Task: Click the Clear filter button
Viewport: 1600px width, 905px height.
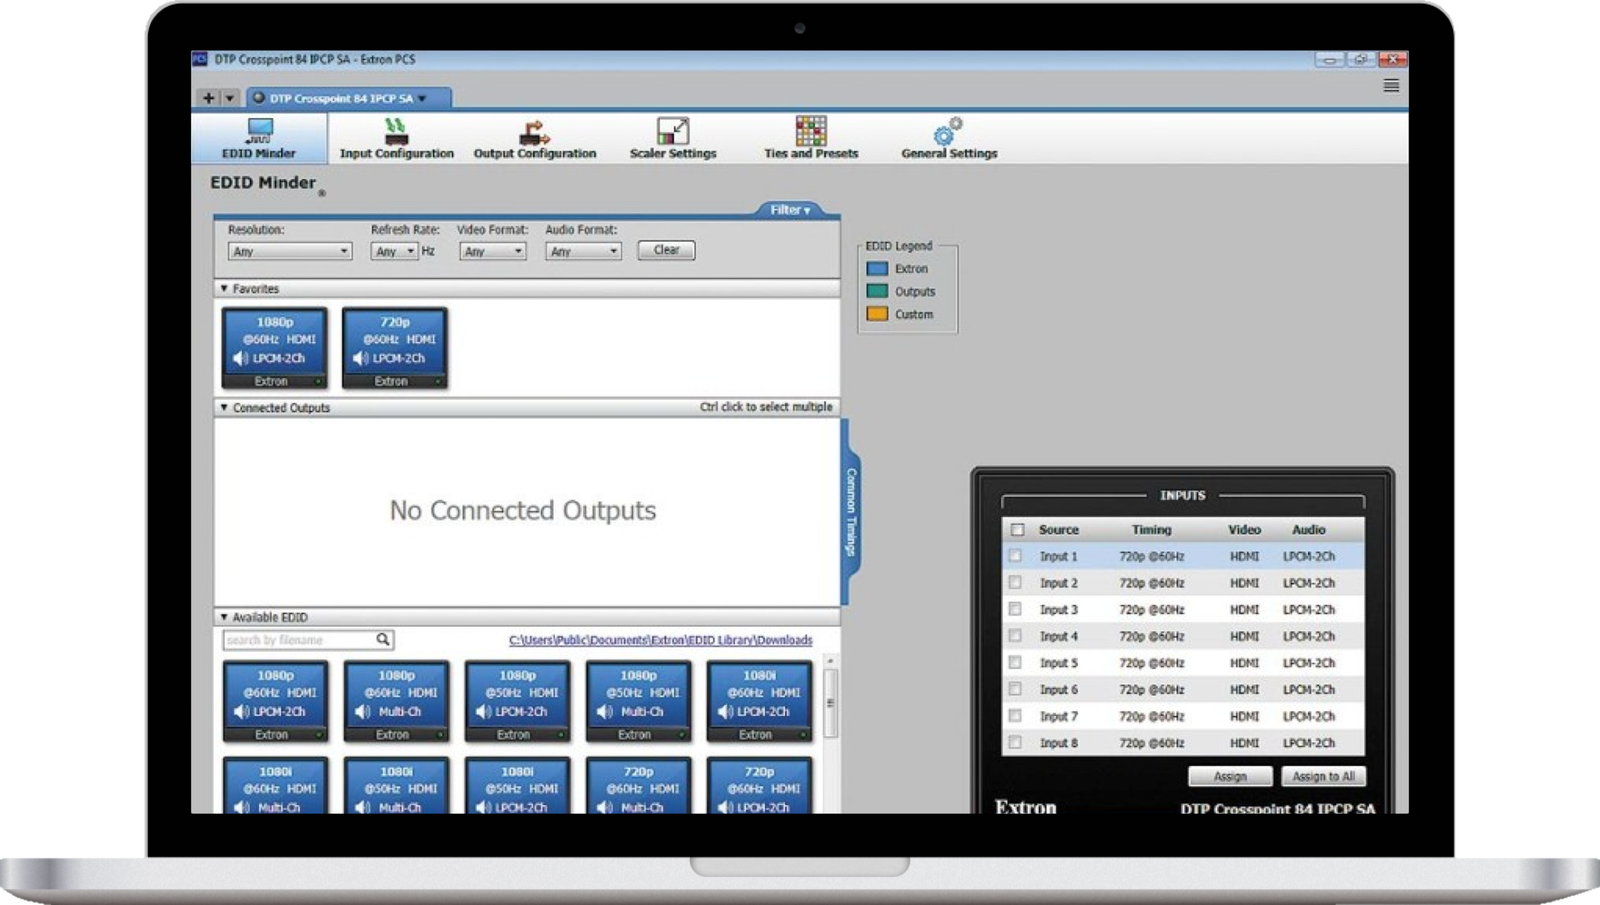Action: coord(666,250)
